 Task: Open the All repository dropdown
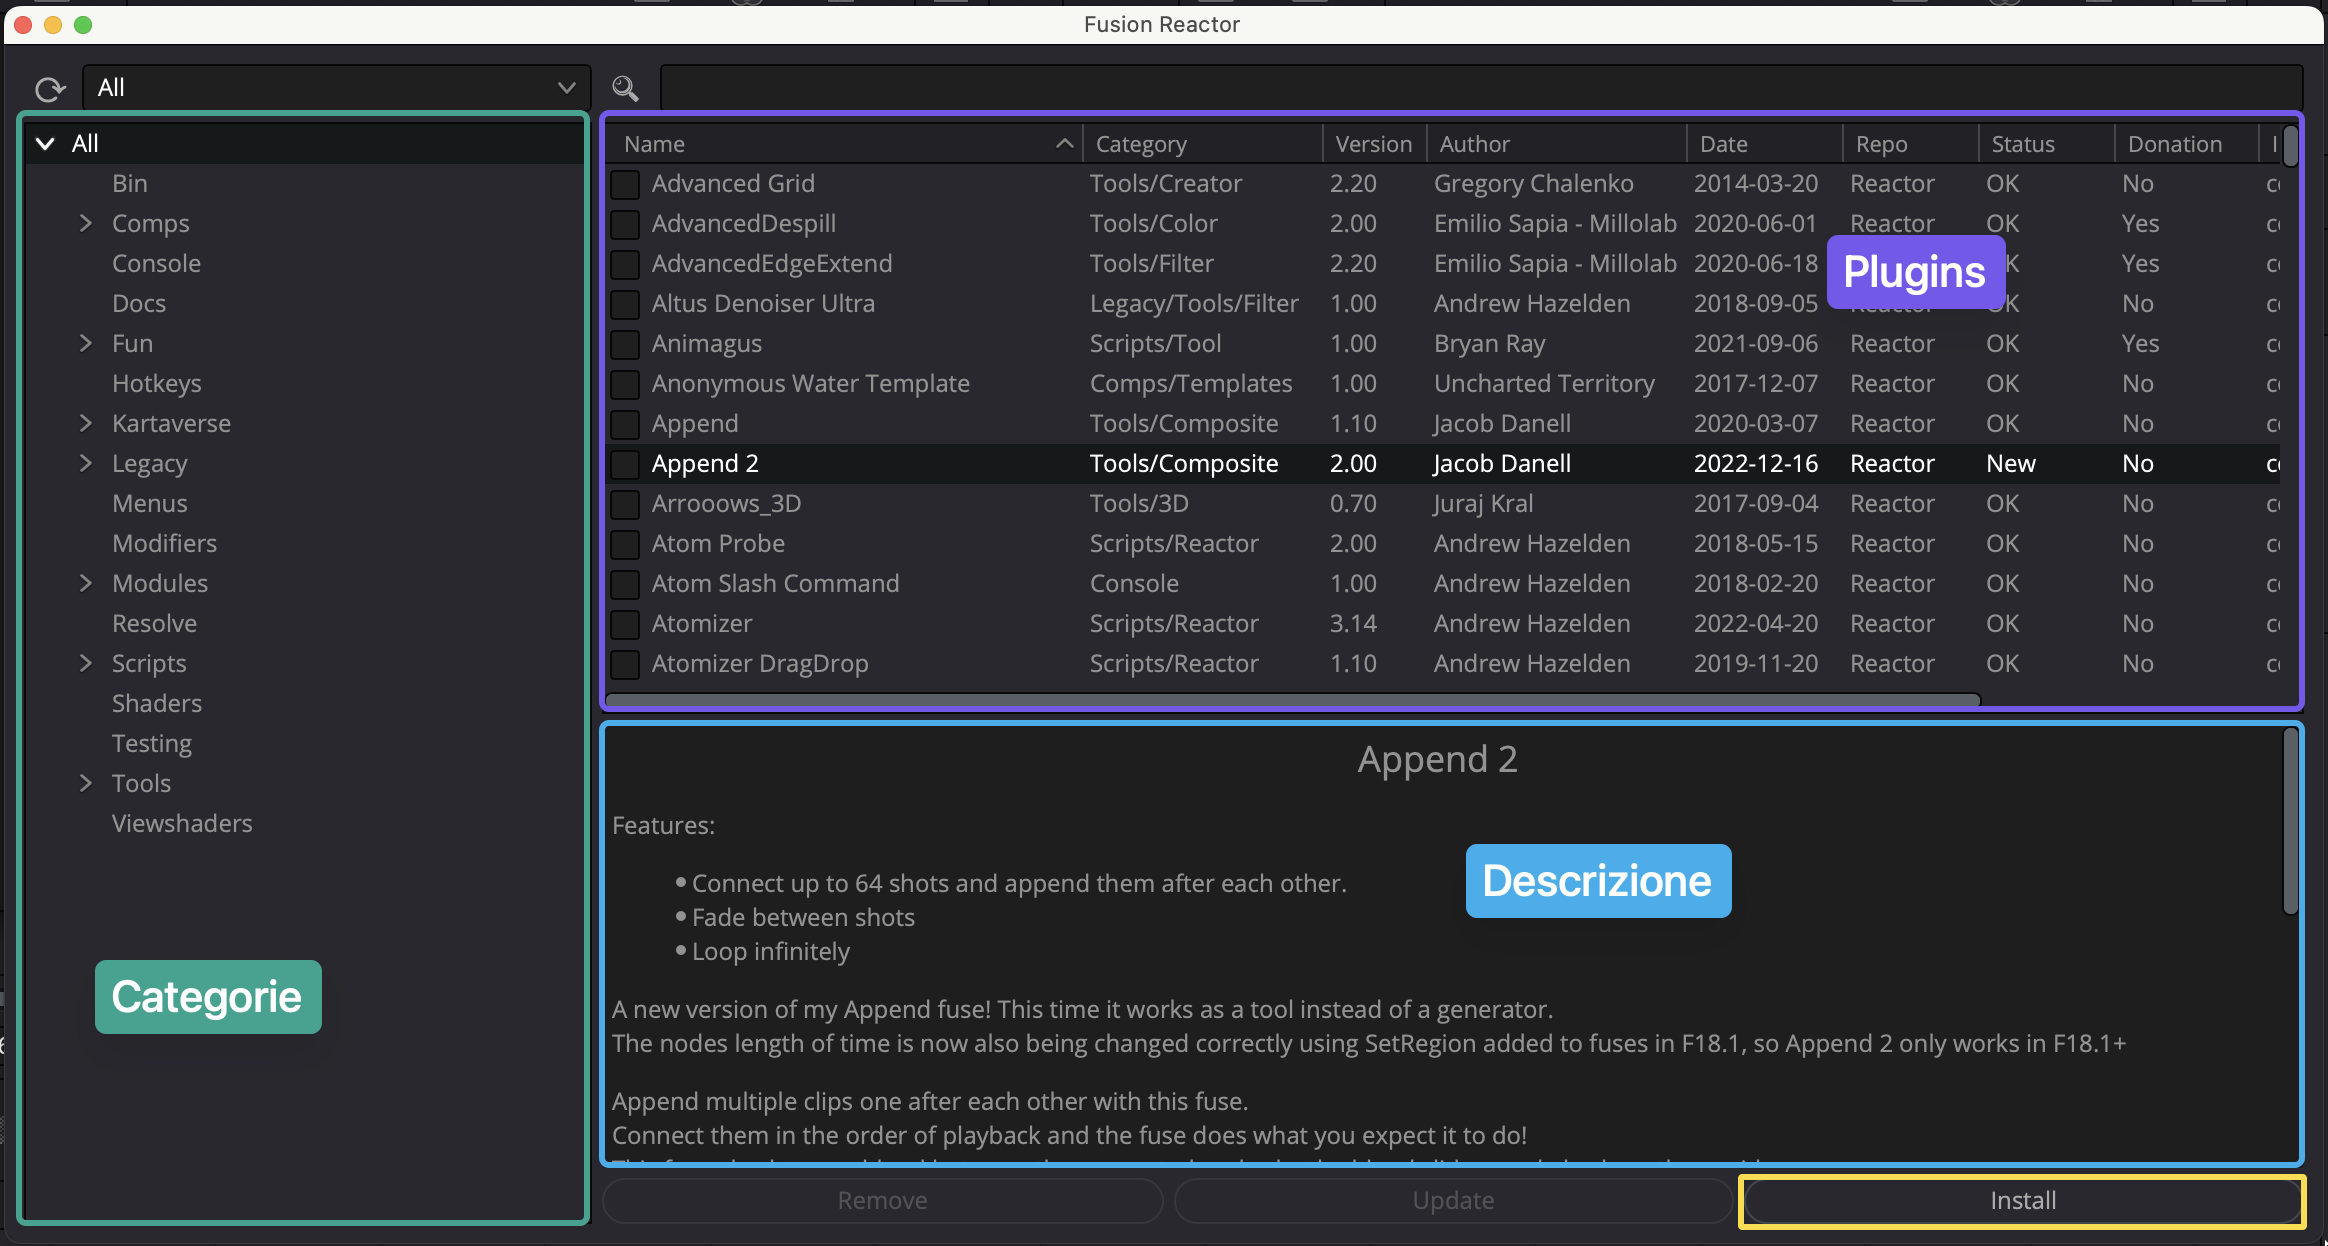(x=337, y=88)
